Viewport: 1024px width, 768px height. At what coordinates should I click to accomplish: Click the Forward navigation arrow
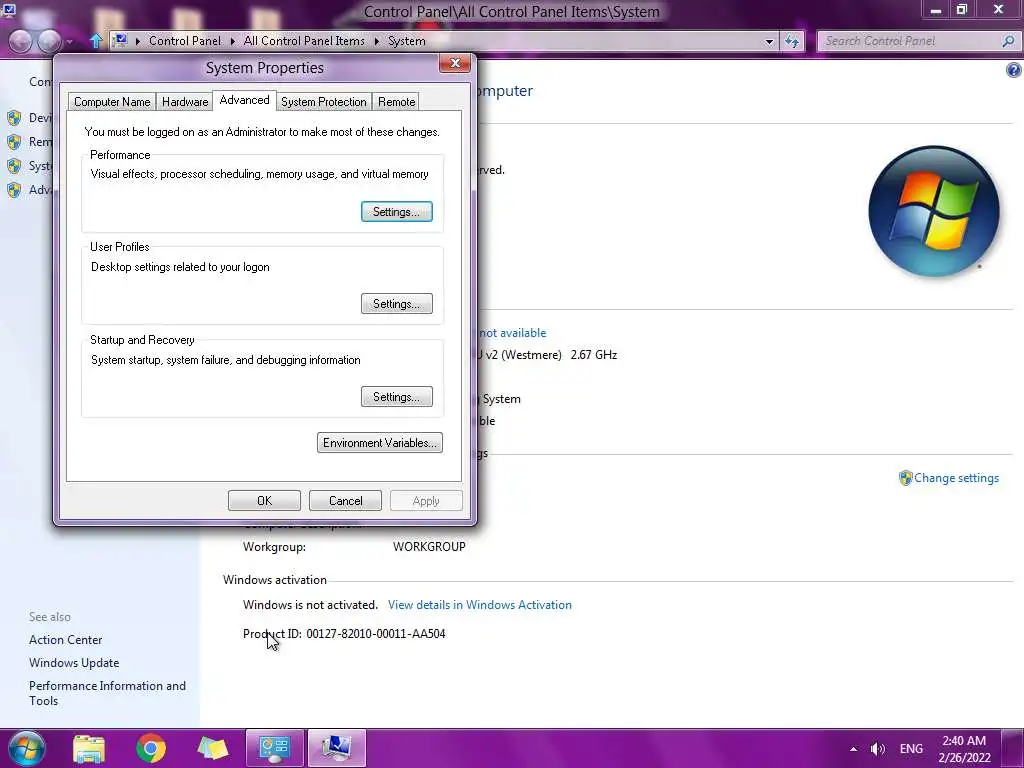pyautogui.click(x=50, y=41)
